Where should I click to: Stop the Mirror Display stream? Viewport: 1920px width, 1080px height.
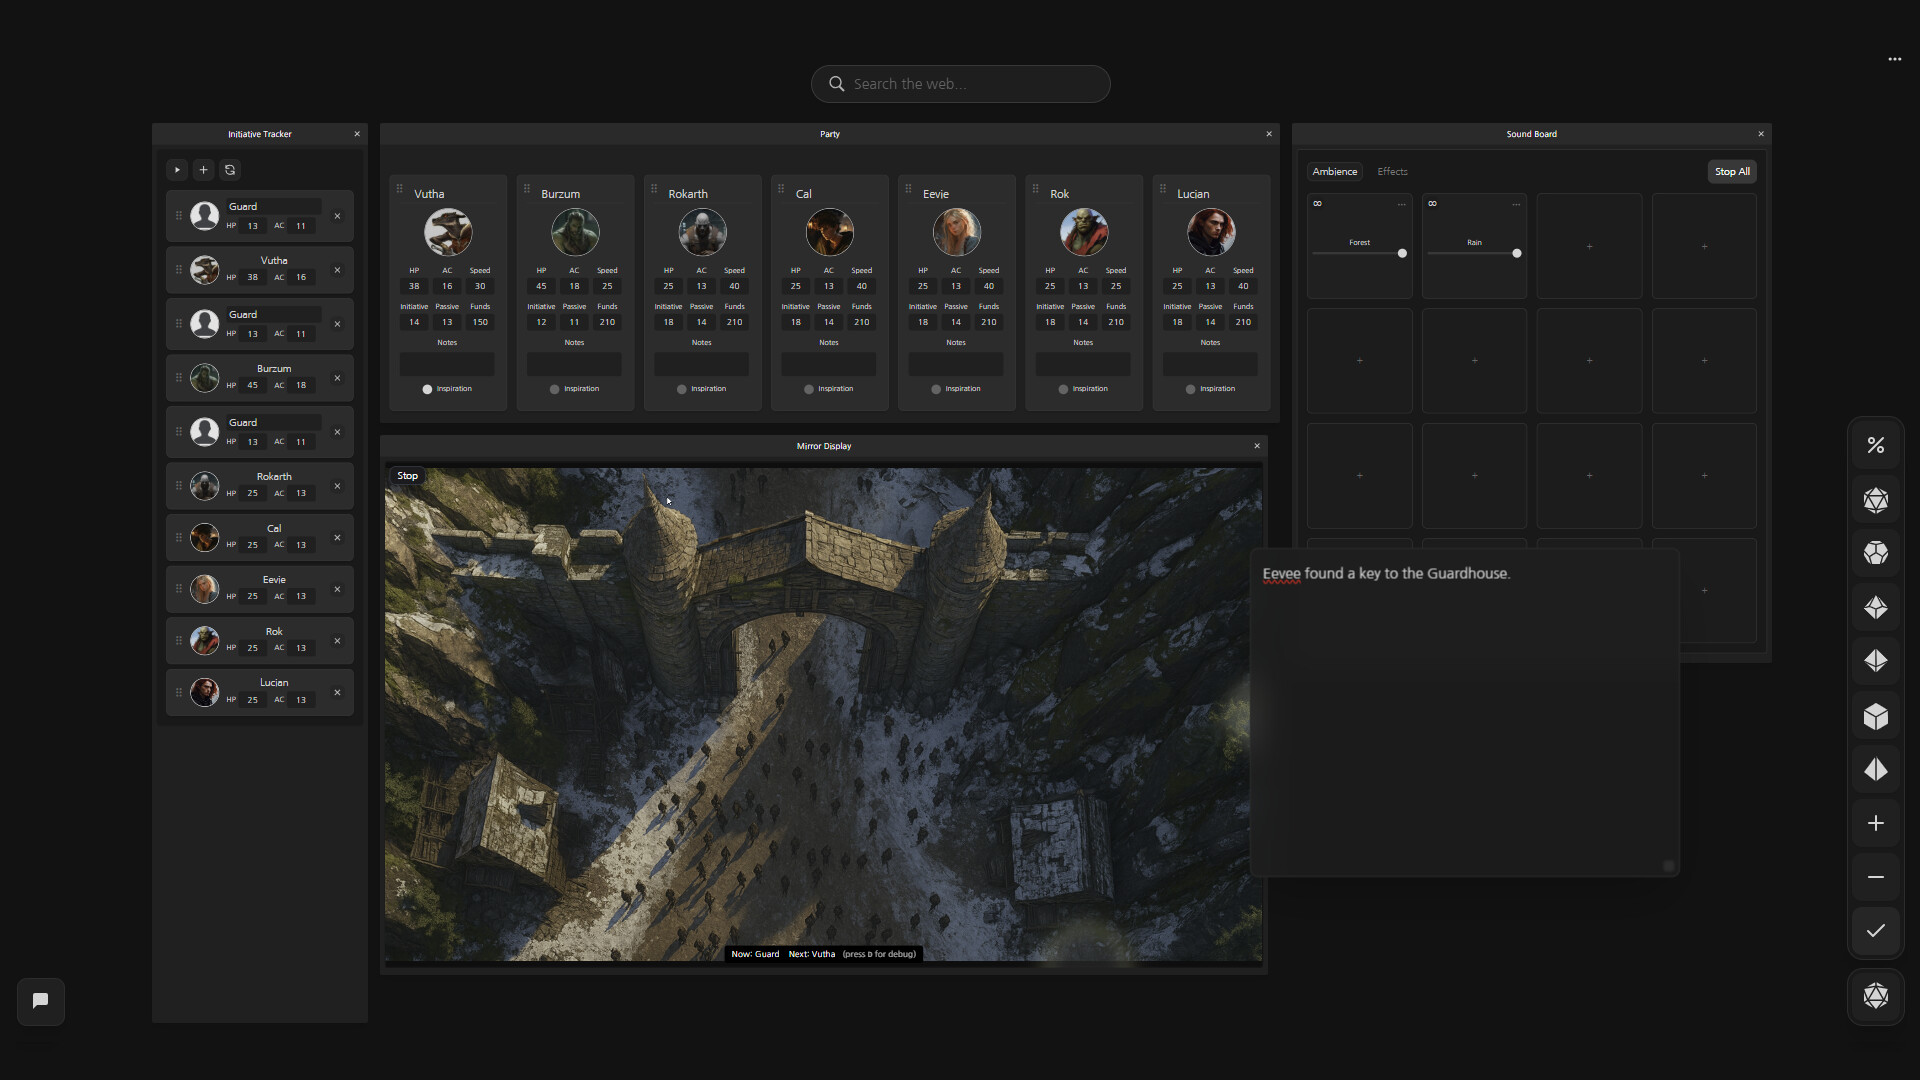pyautogui.click(x=407, y=475)
